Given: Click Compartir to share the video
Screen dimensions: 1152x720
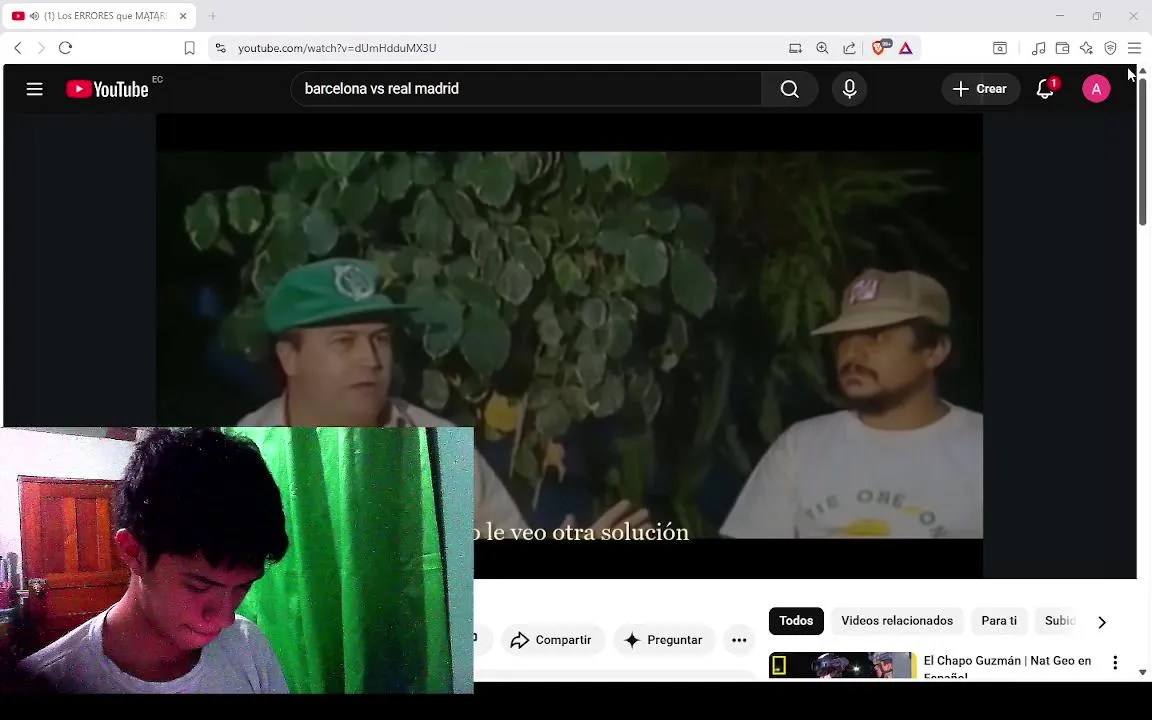Looking at the screenshot, I should click(552, 640).
